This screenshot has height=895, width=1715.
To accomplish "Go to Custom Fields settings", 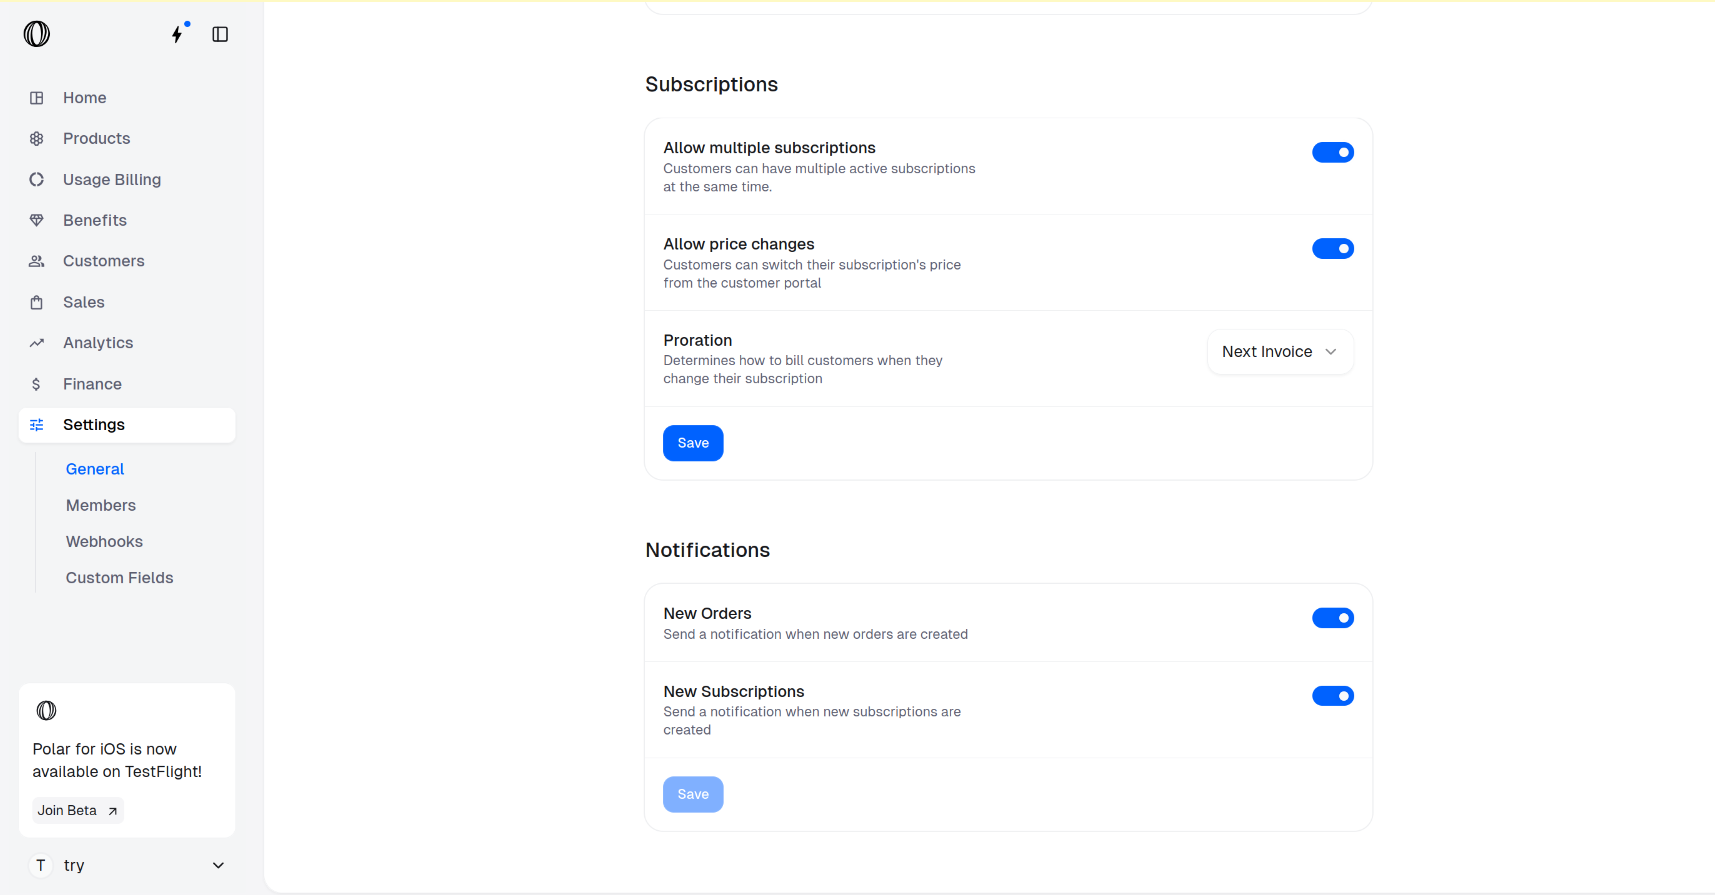I will 119,578.
